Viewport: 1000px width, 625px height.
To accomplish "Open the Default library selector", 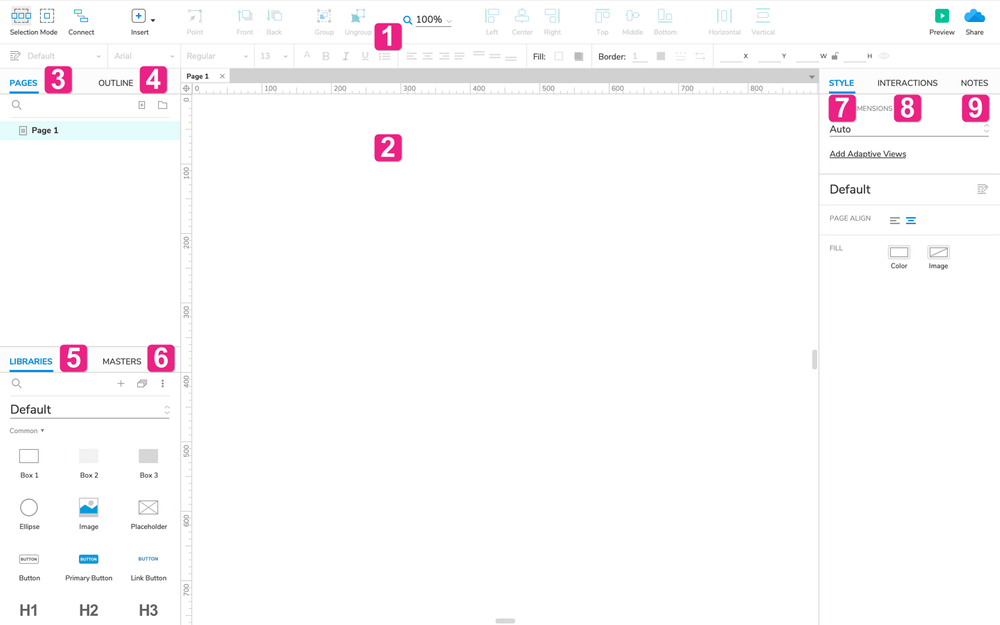I will [x=88, y=409].
